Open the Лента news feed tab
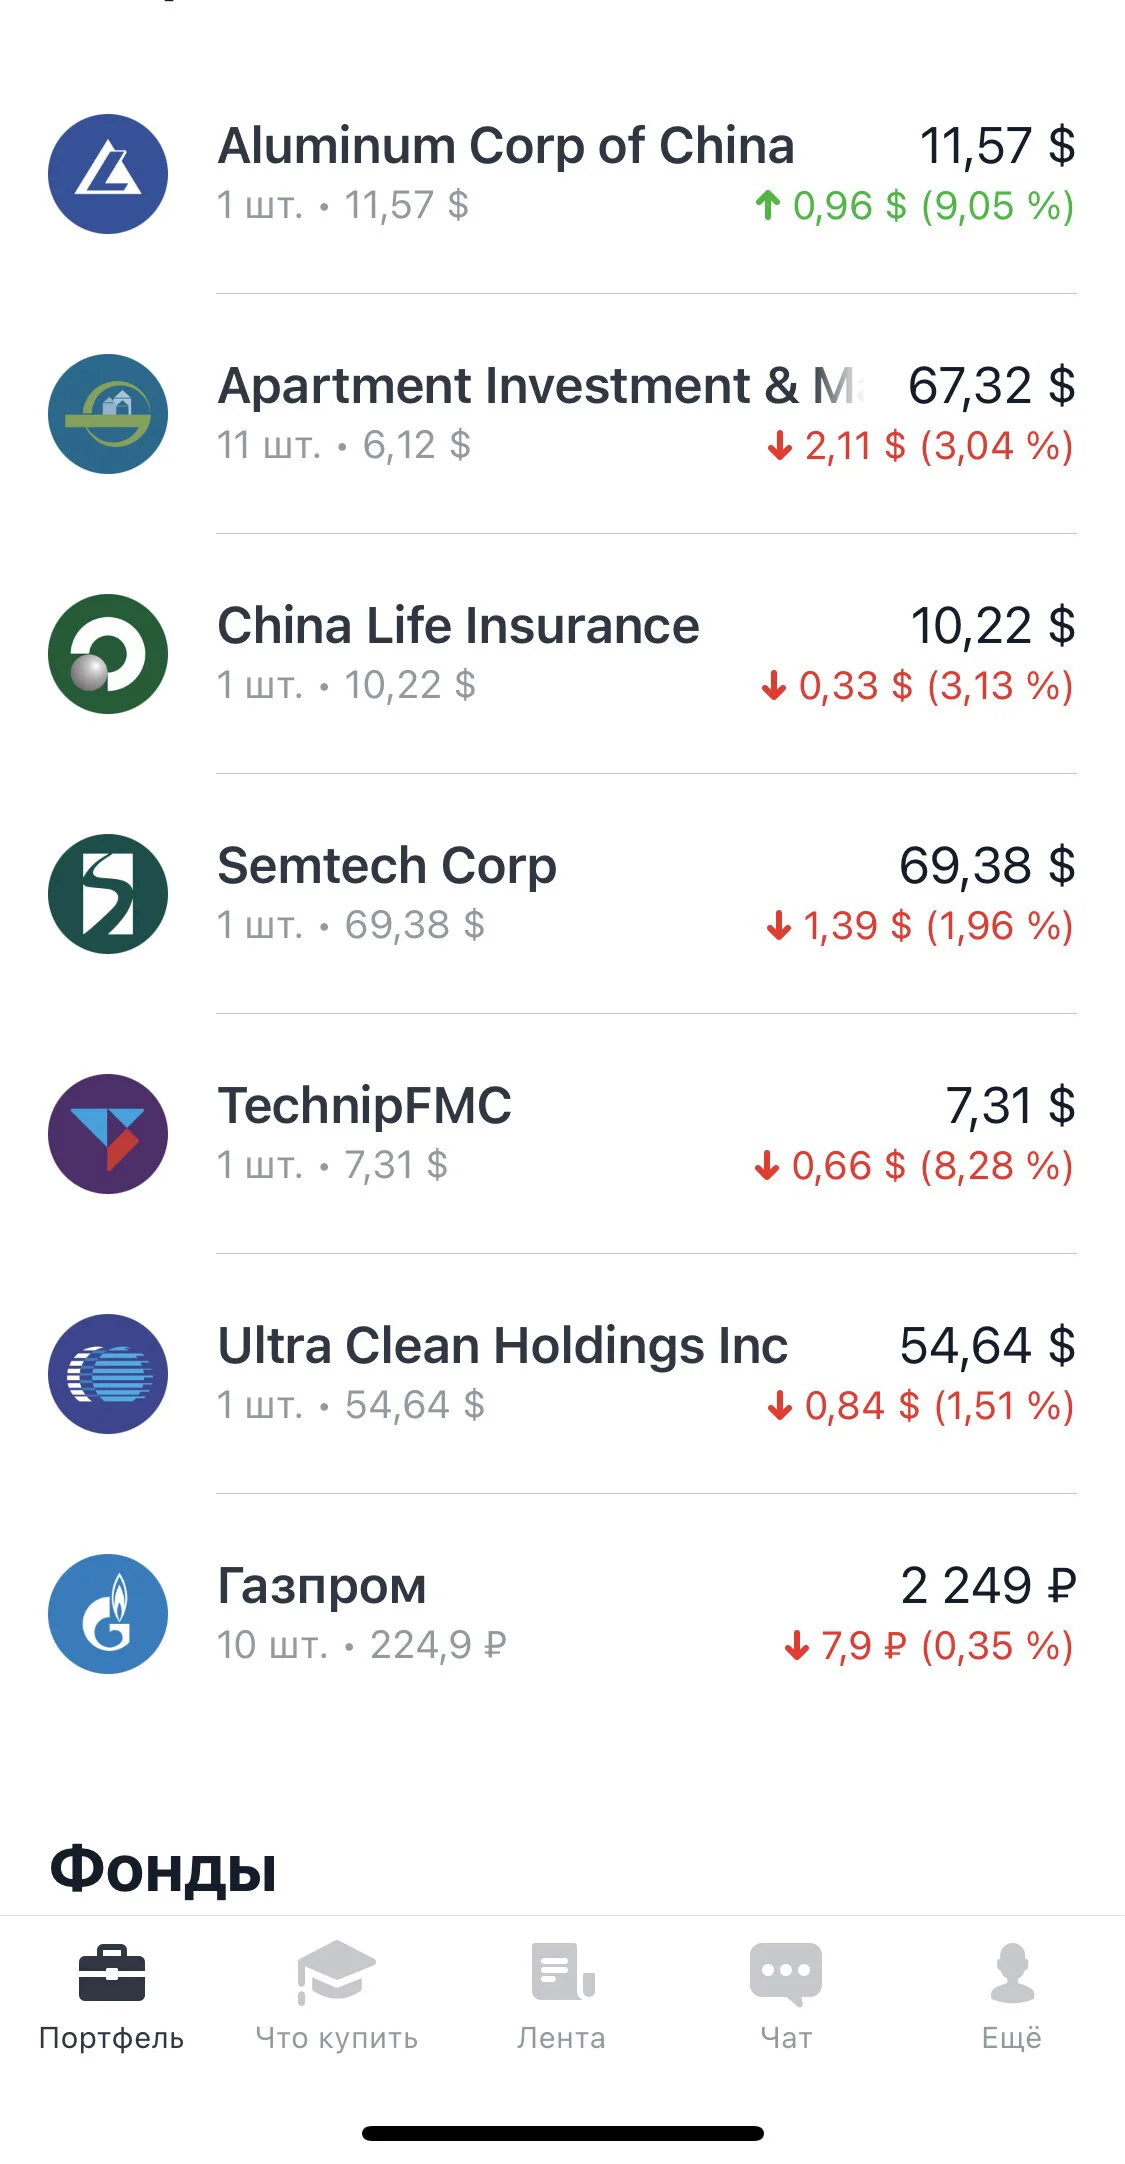The image size is (1125, 2164). pyautogui.click(x=562, y=1996)
